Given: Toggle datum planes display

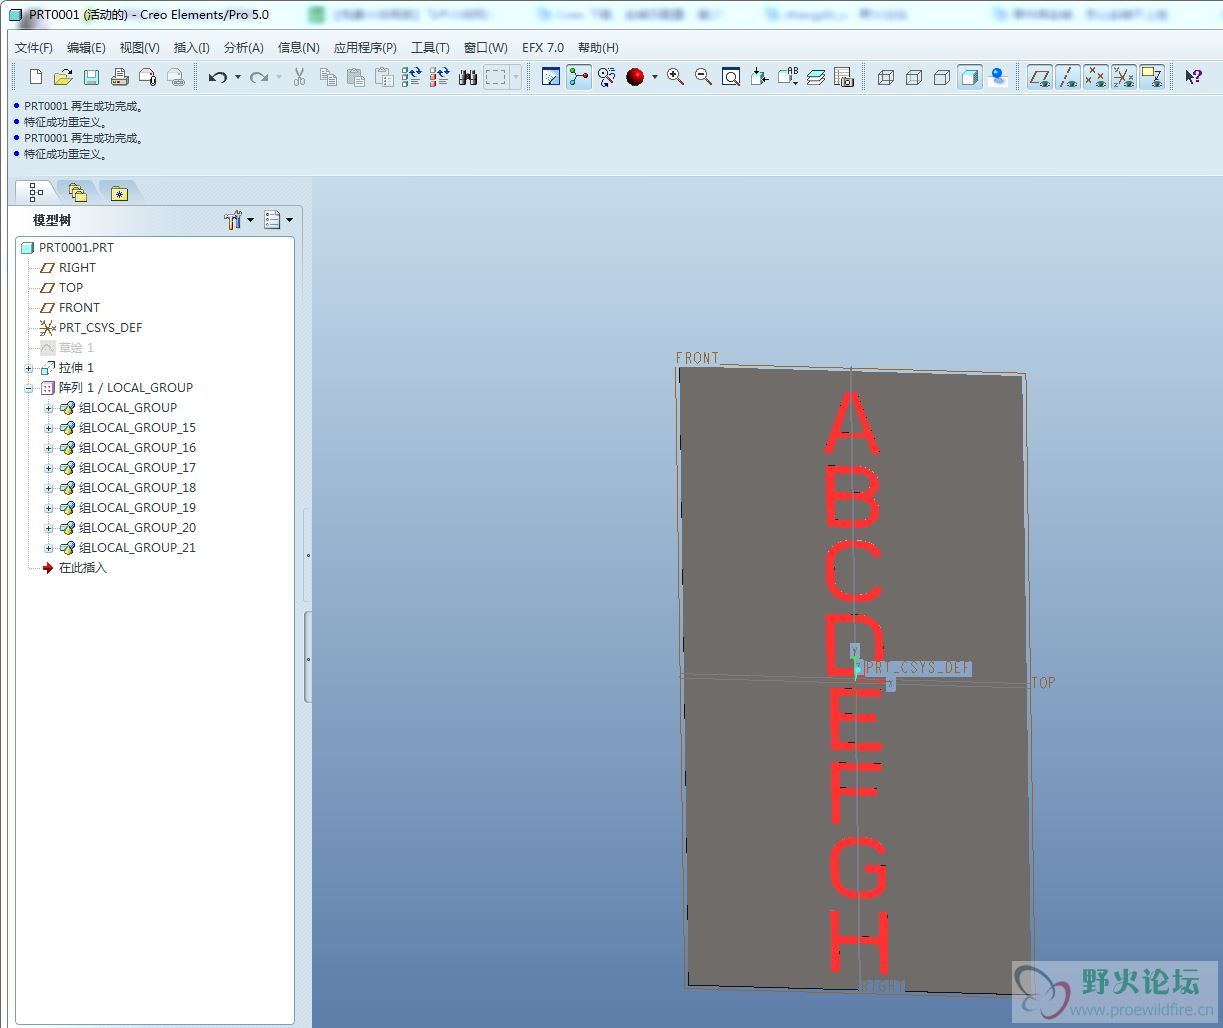Looking at the screenshot, I should pos(1040,77).
